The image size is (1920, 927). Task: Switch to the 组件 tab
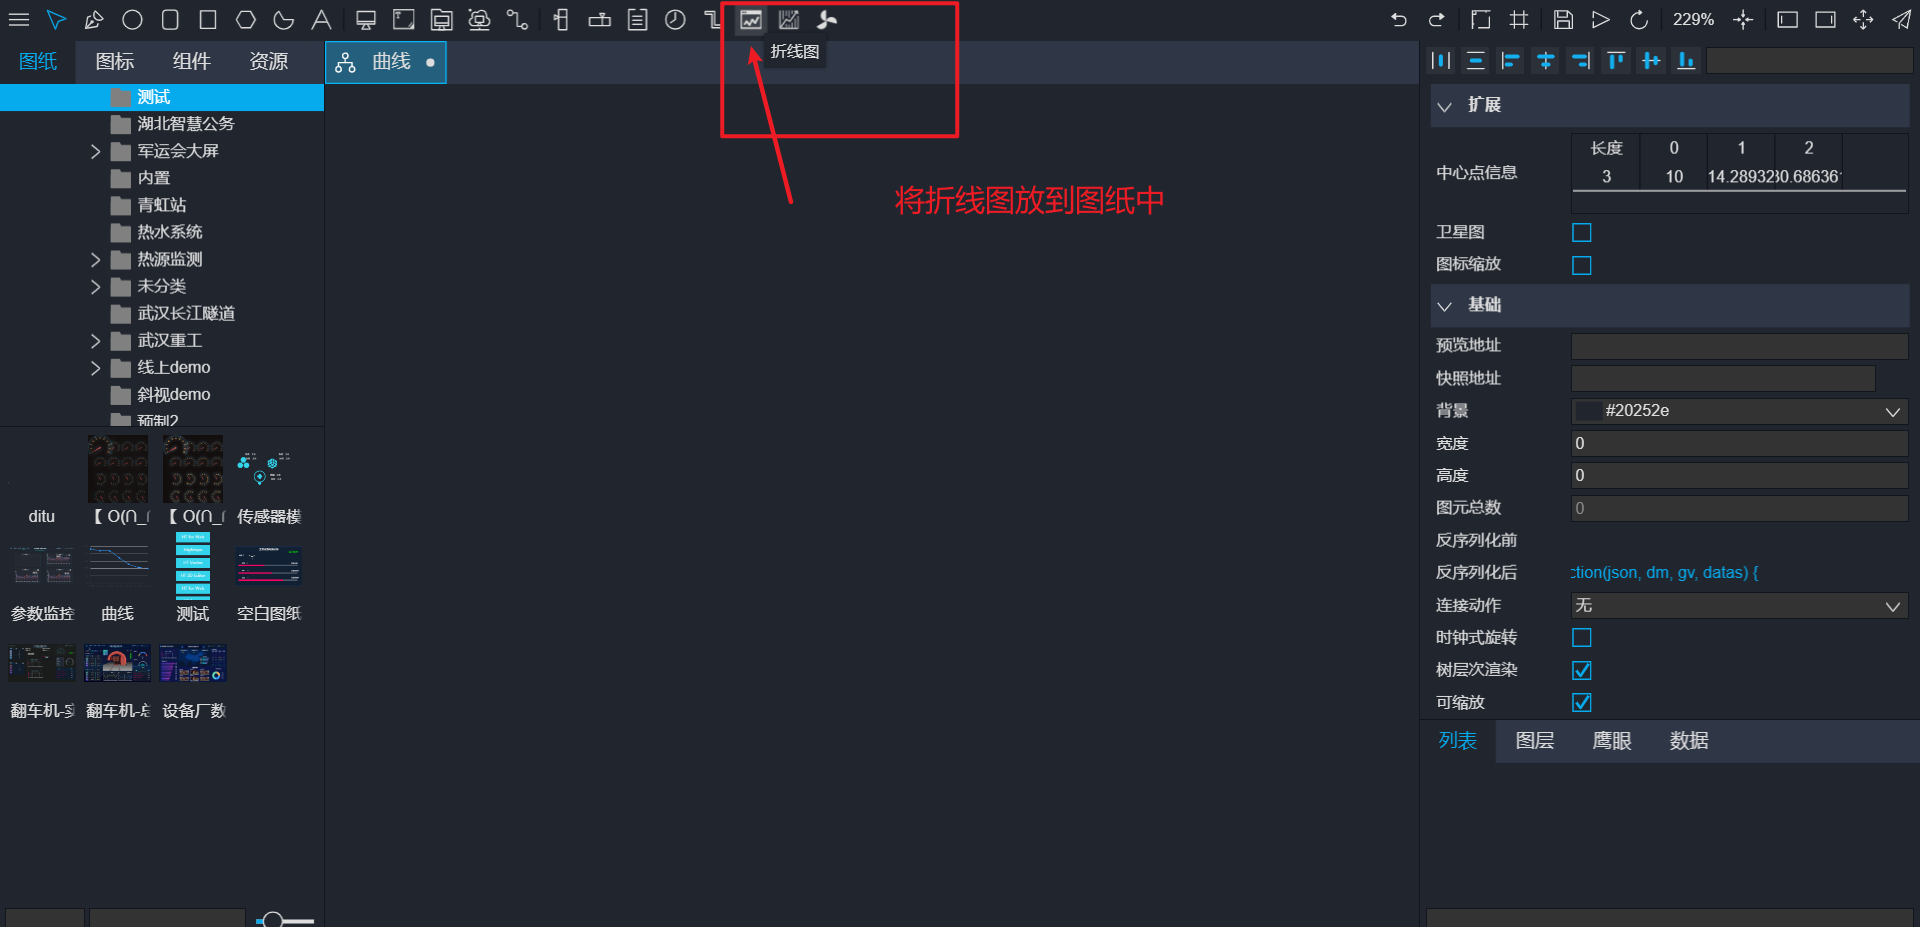[191, 62]
